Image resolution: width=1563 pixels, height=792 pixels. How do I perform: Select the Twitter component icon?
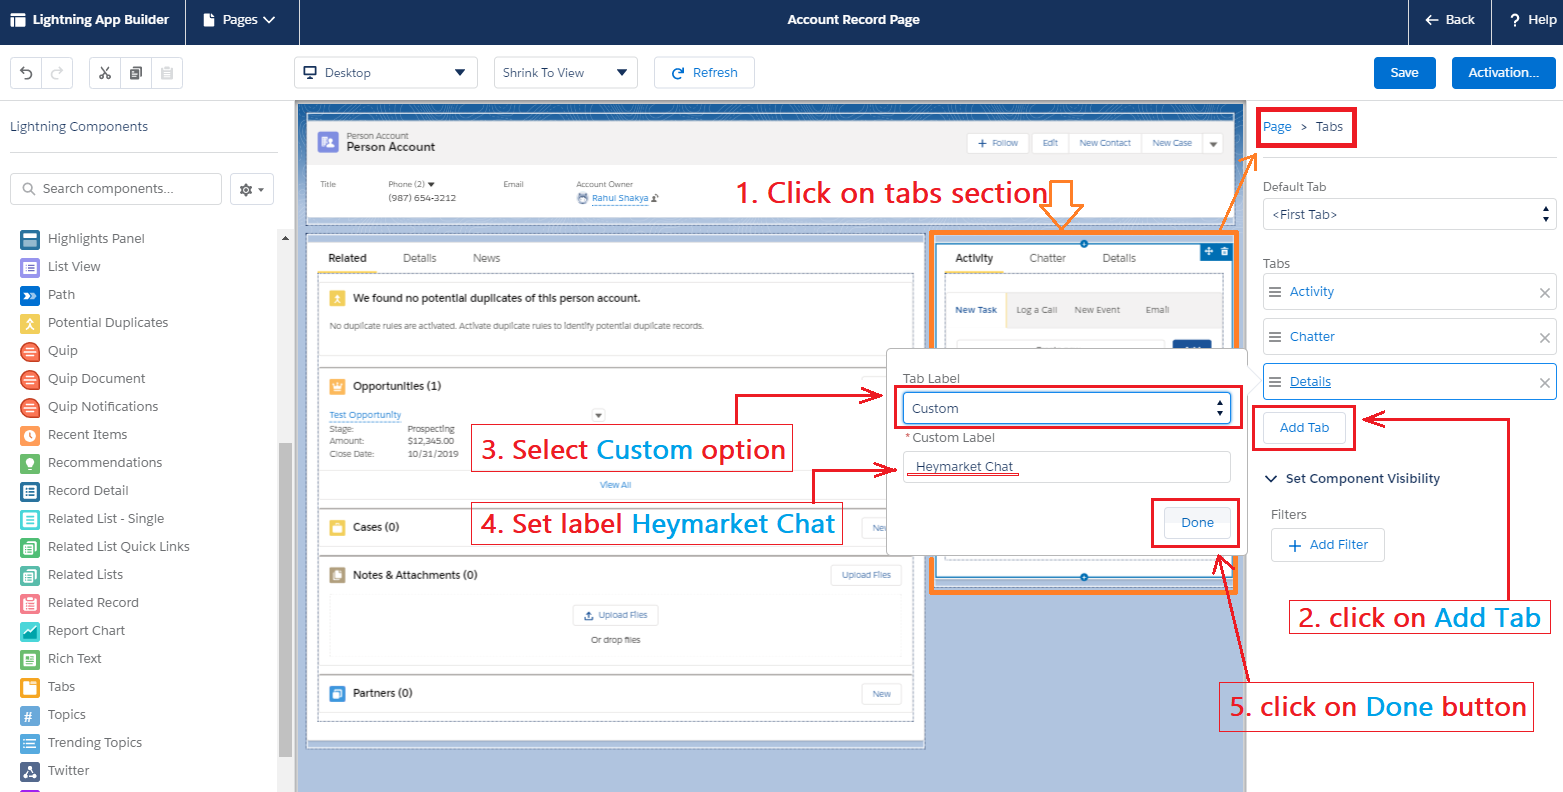[x=29, y=770]
